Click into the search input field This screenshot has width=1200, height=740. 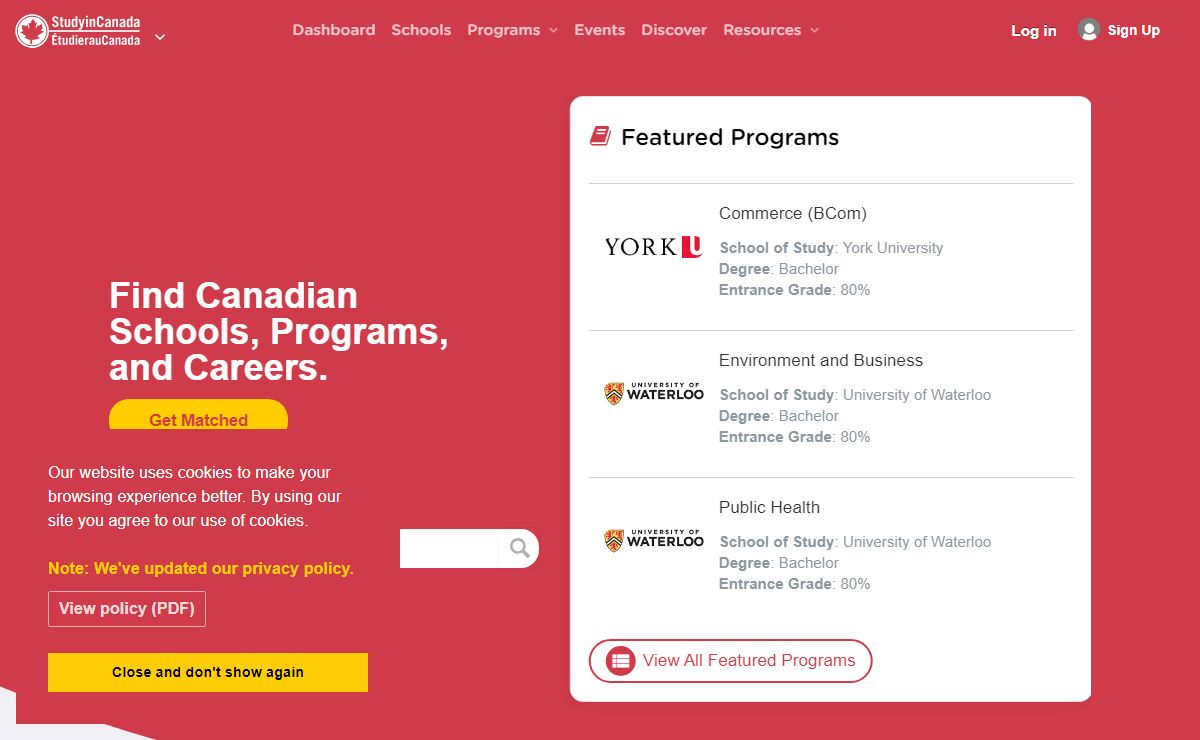click(x=449, y=548)
